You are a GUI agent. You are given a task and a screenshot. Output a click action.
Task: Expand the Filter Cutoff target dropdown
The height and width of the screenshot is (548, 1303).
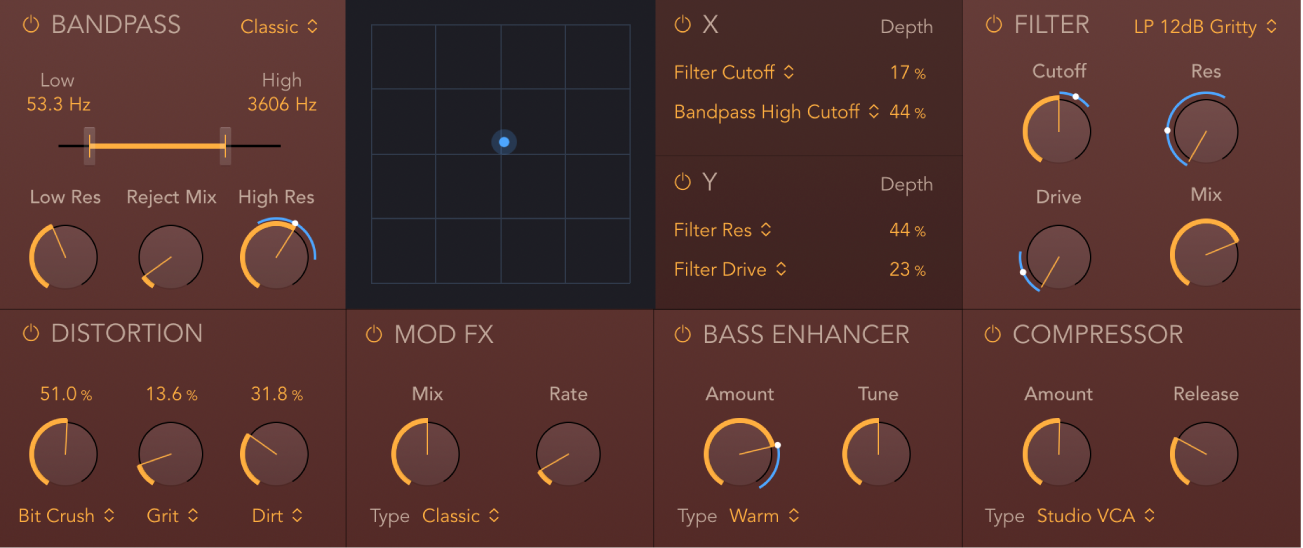734,72
